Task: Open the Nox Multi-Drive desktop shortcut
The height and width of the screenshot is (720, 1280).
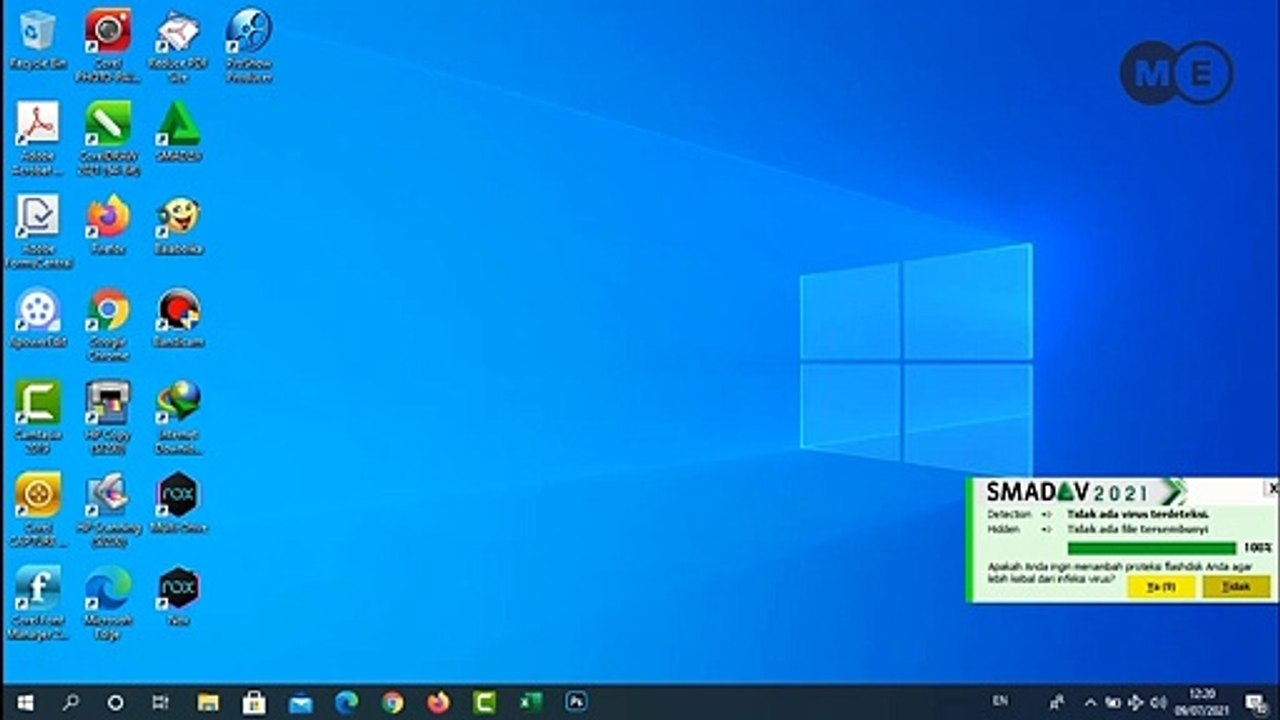Action: tap(179, 502)
